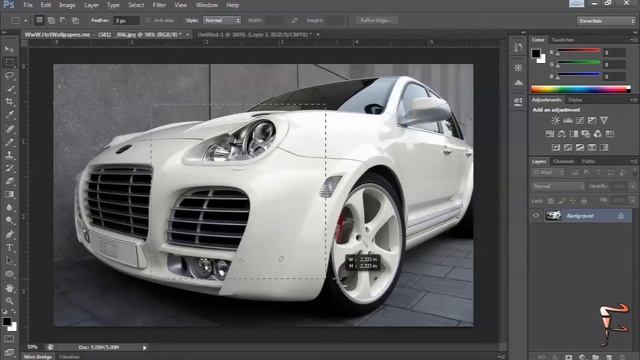Select the Pen tool
The image size is (640, 360).
click(x=9, y=235)
